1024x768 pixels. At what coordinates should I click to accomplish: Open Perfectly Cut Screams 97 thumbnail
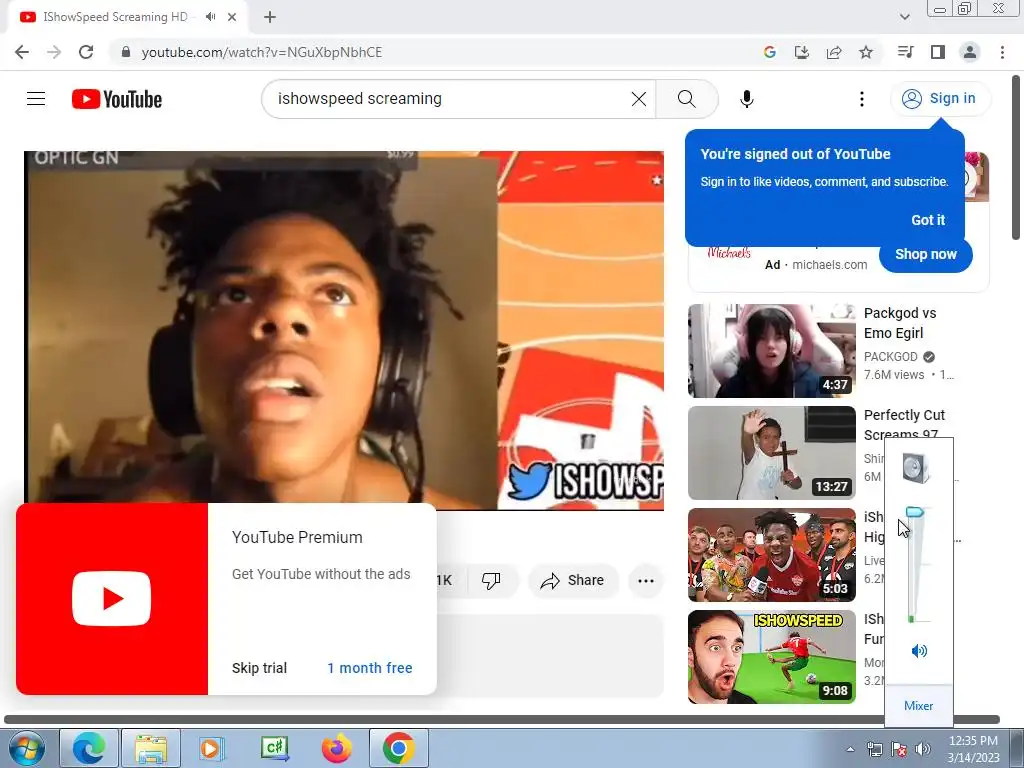click(x=771, y=453)
